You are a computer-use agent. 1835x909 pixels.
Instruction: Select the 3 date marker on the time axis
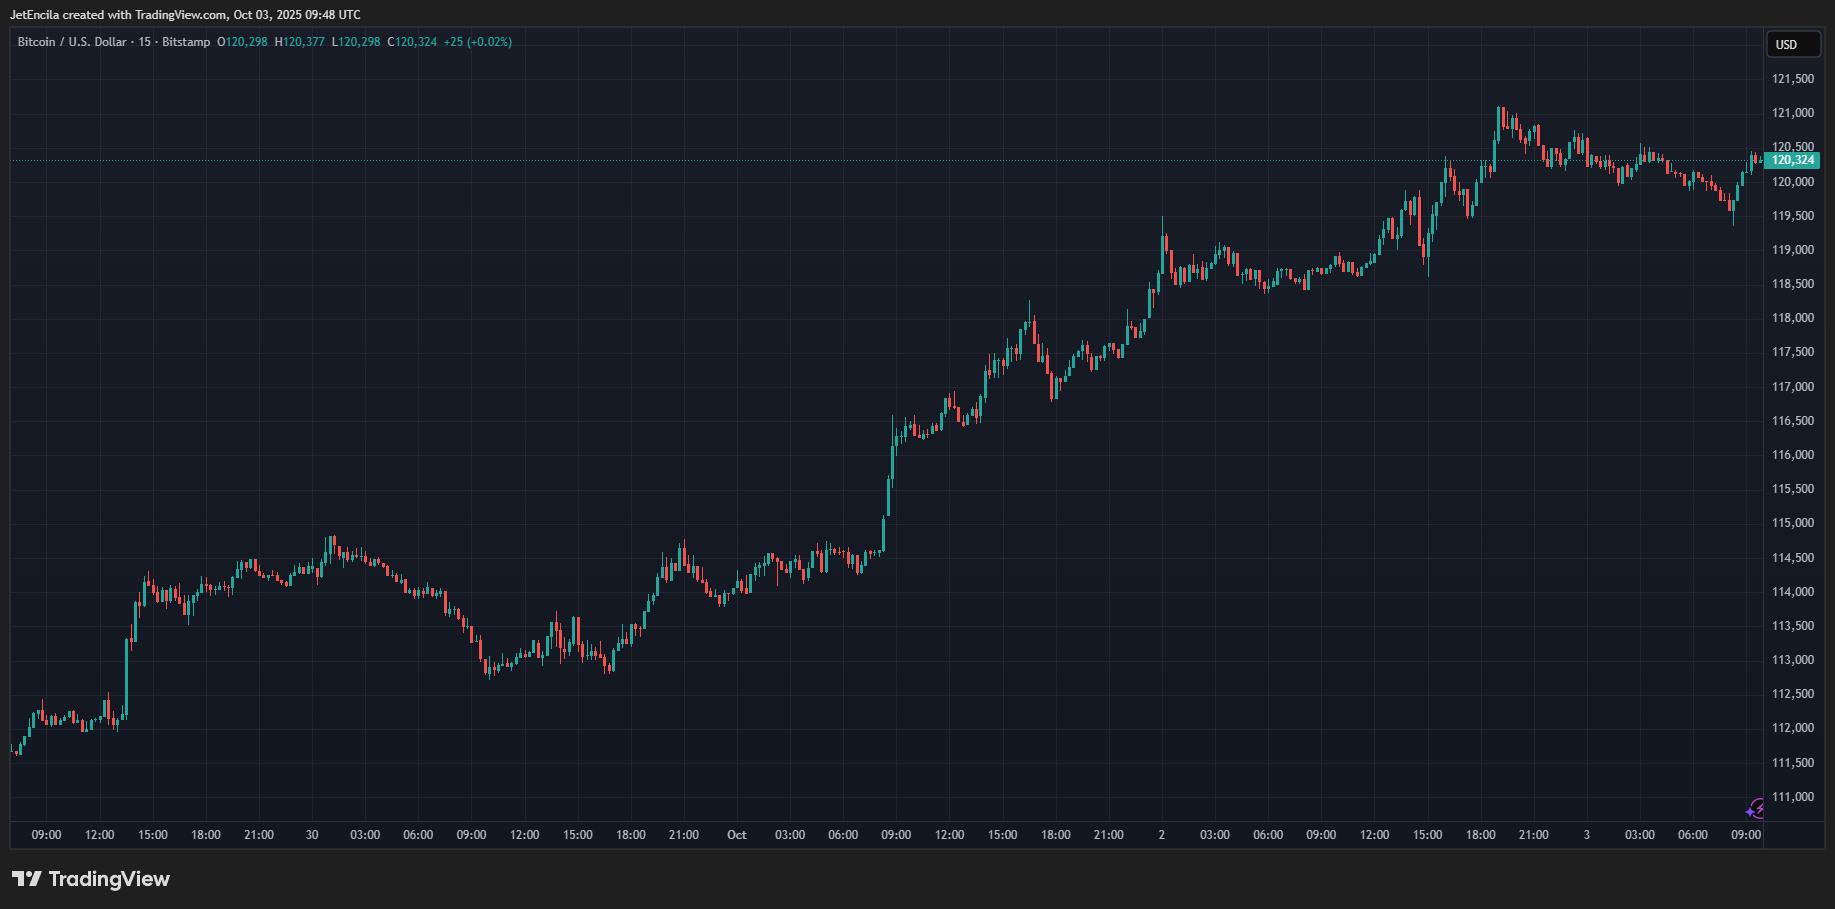(x=1586, y=835)
